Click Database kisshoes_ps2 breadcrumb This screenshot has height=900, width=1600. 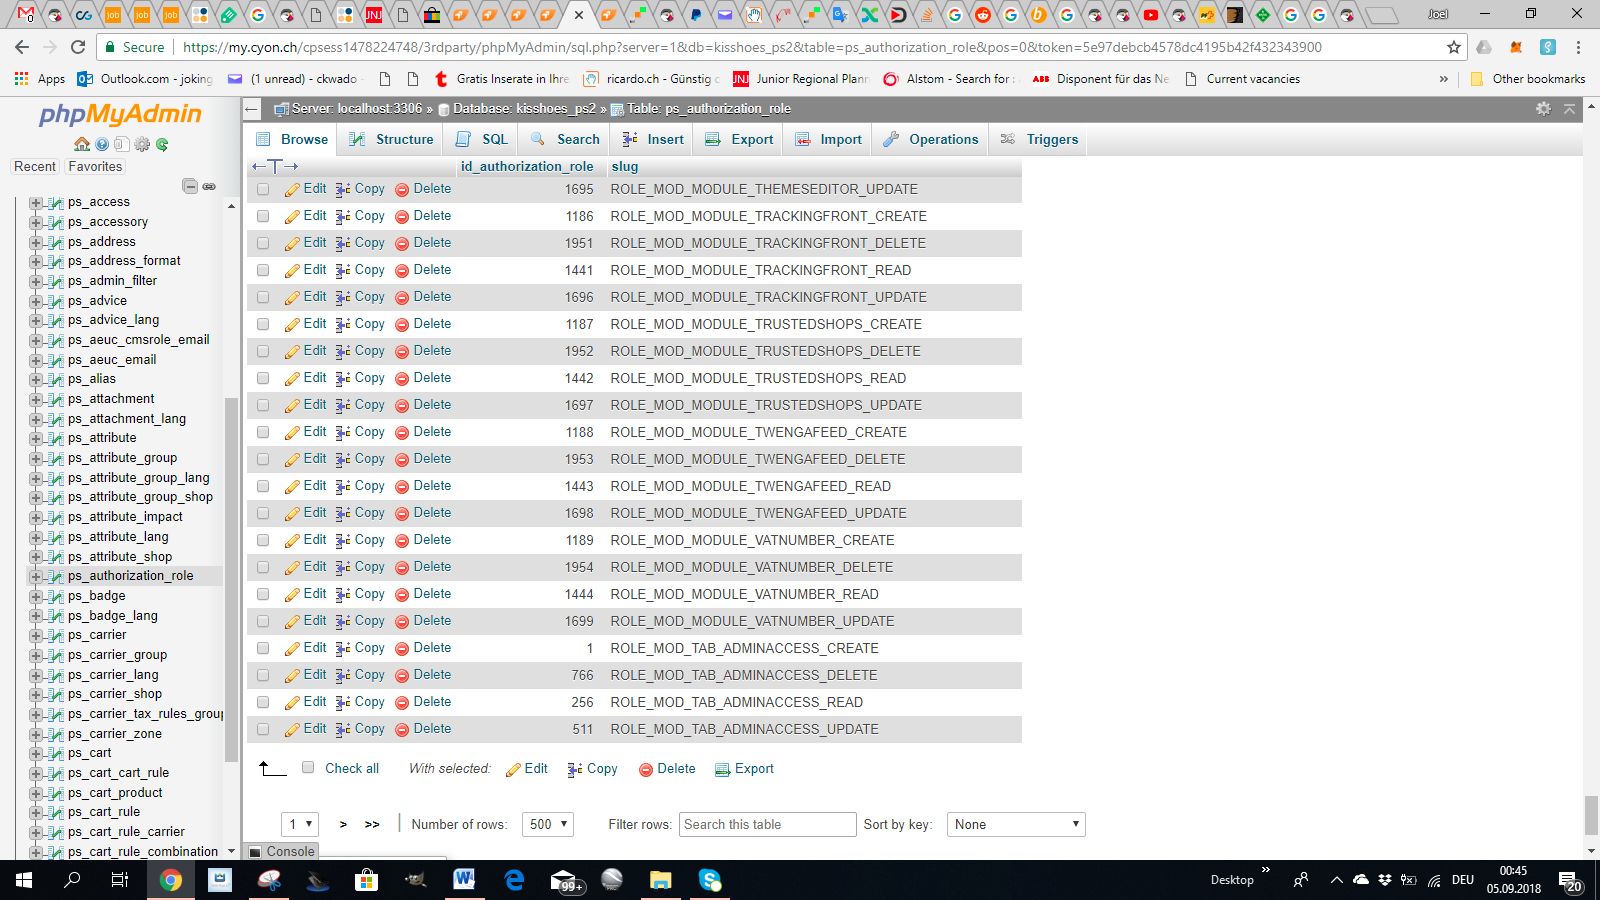coord(524,108)
